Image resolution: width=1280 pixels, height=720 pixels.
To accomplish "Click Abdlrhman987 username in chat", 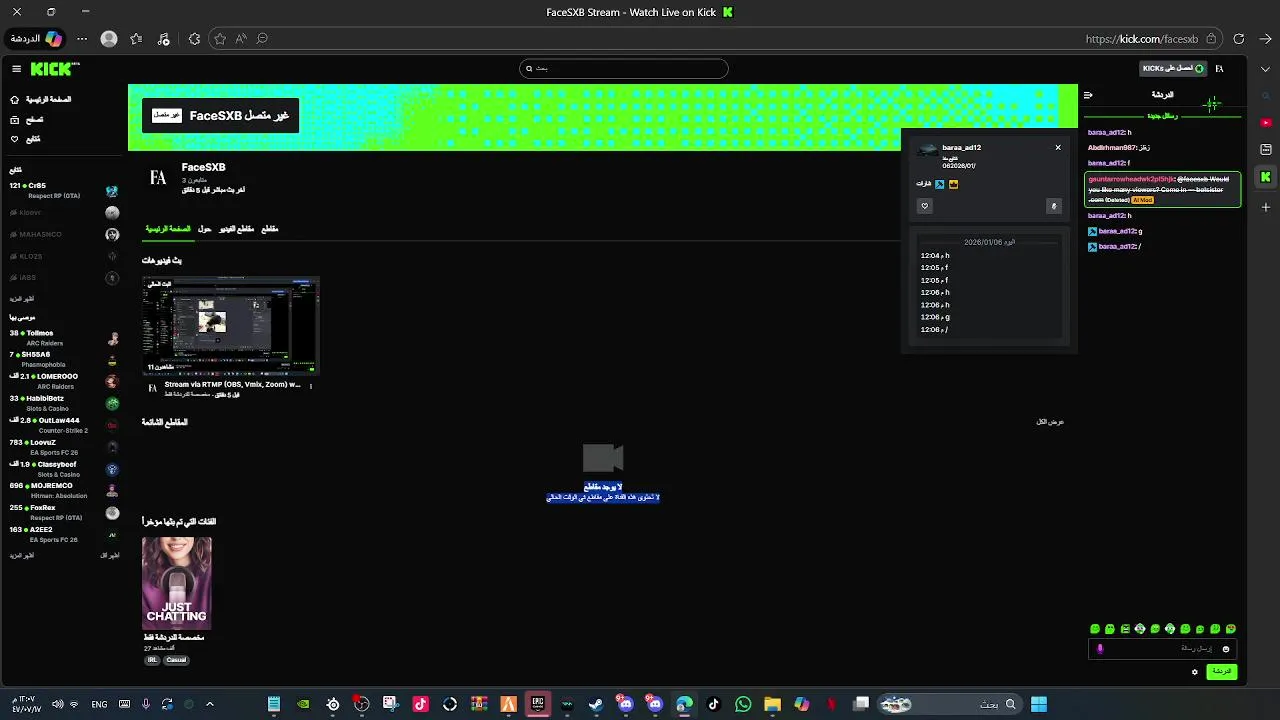I will coord(1112,147).
